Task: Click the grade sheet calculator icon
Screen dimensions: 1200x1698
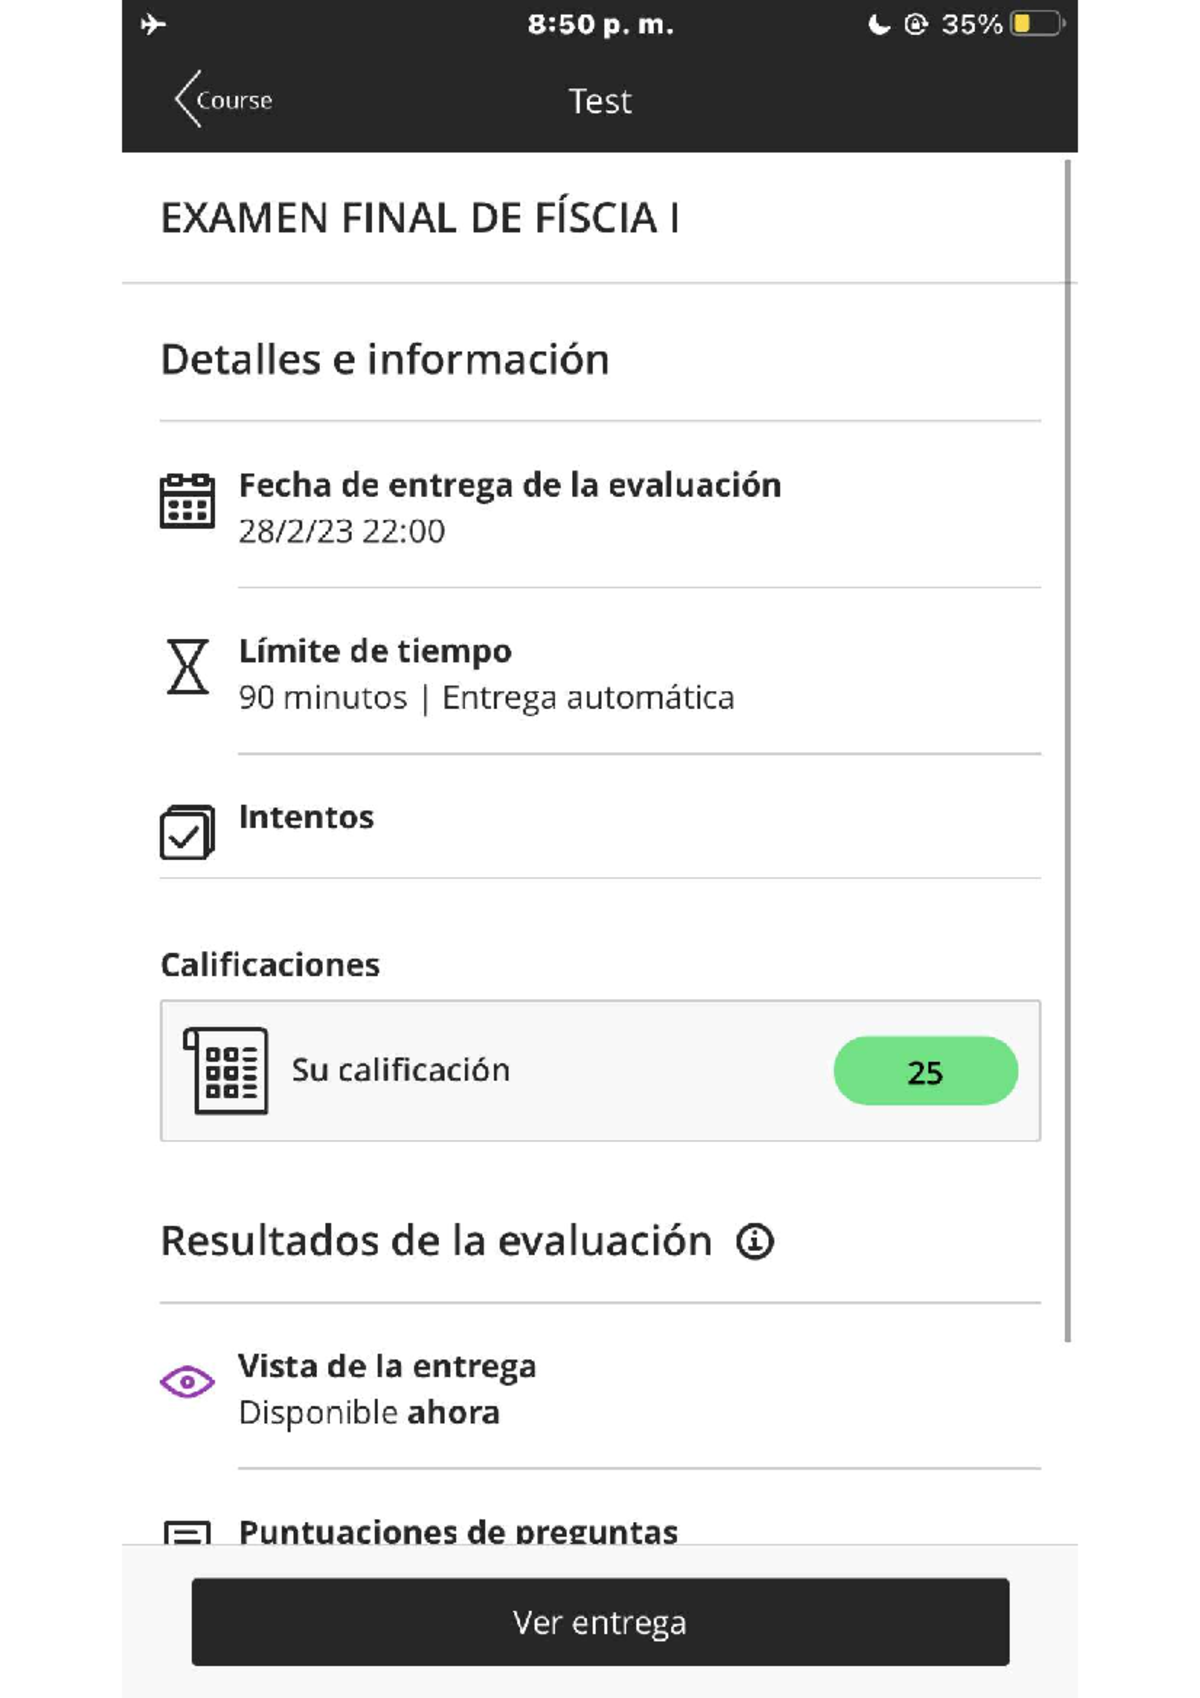Action: point(226,1070)
